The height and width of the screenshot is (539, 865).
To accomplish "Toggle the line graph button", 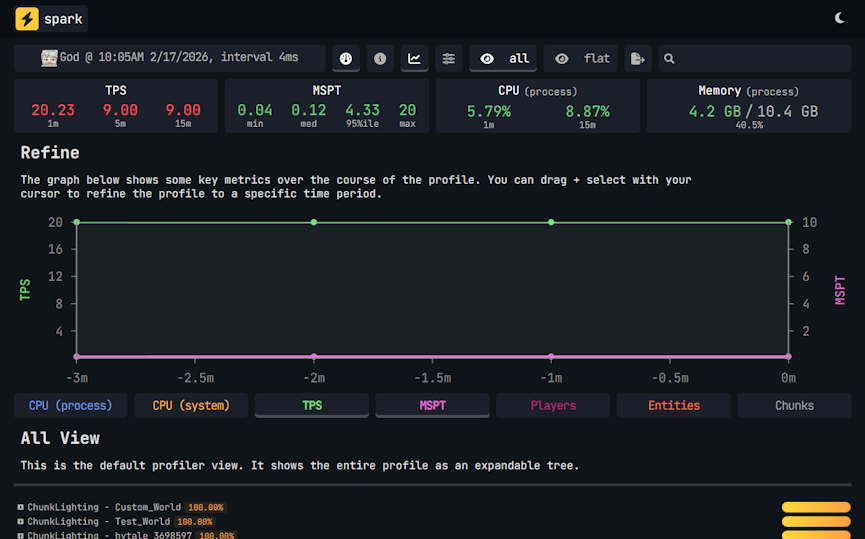I will click(x=414, y=58).
